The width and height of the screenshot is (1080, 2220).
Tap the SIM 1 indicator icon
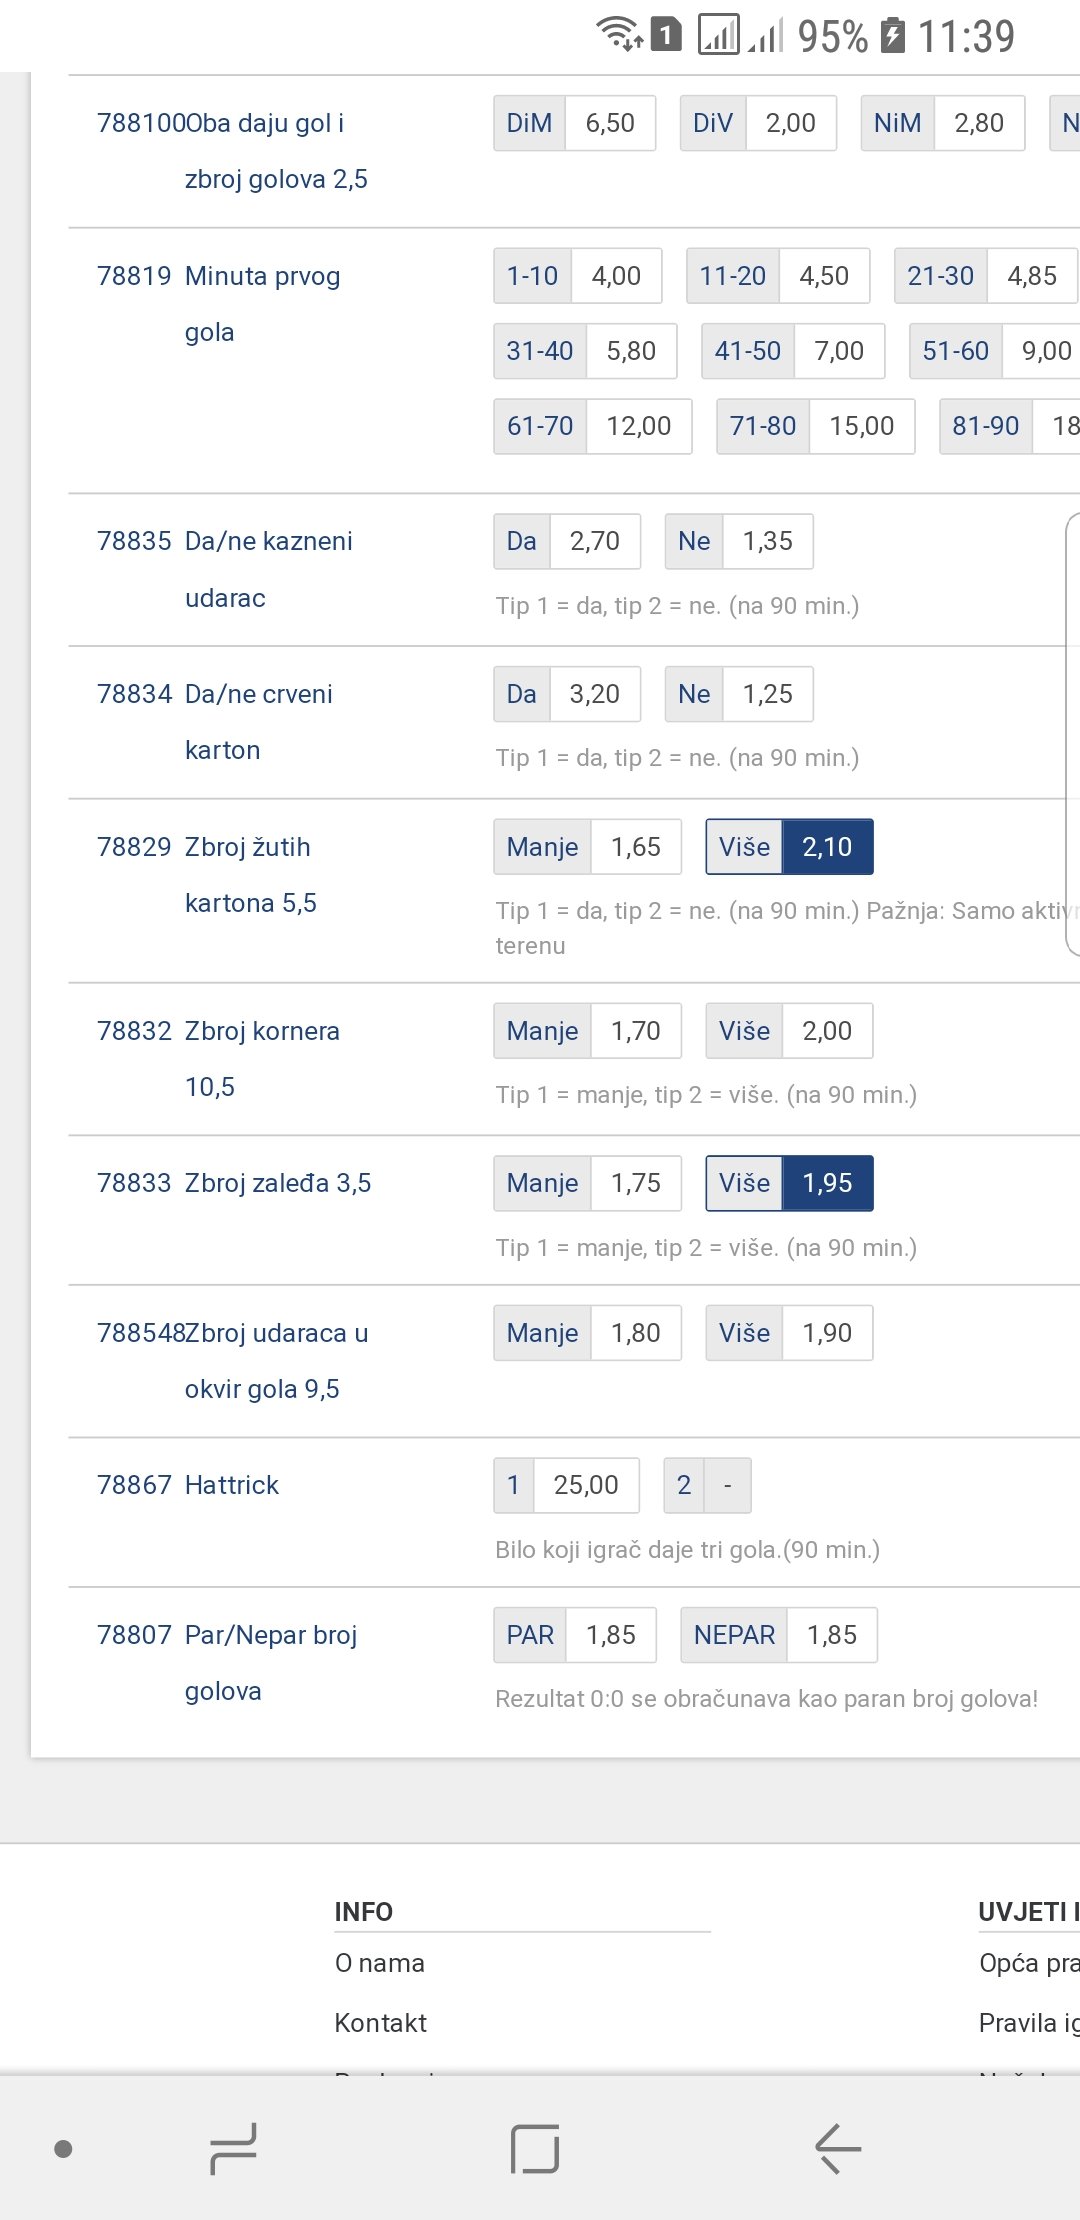click(x=666, y=35)
